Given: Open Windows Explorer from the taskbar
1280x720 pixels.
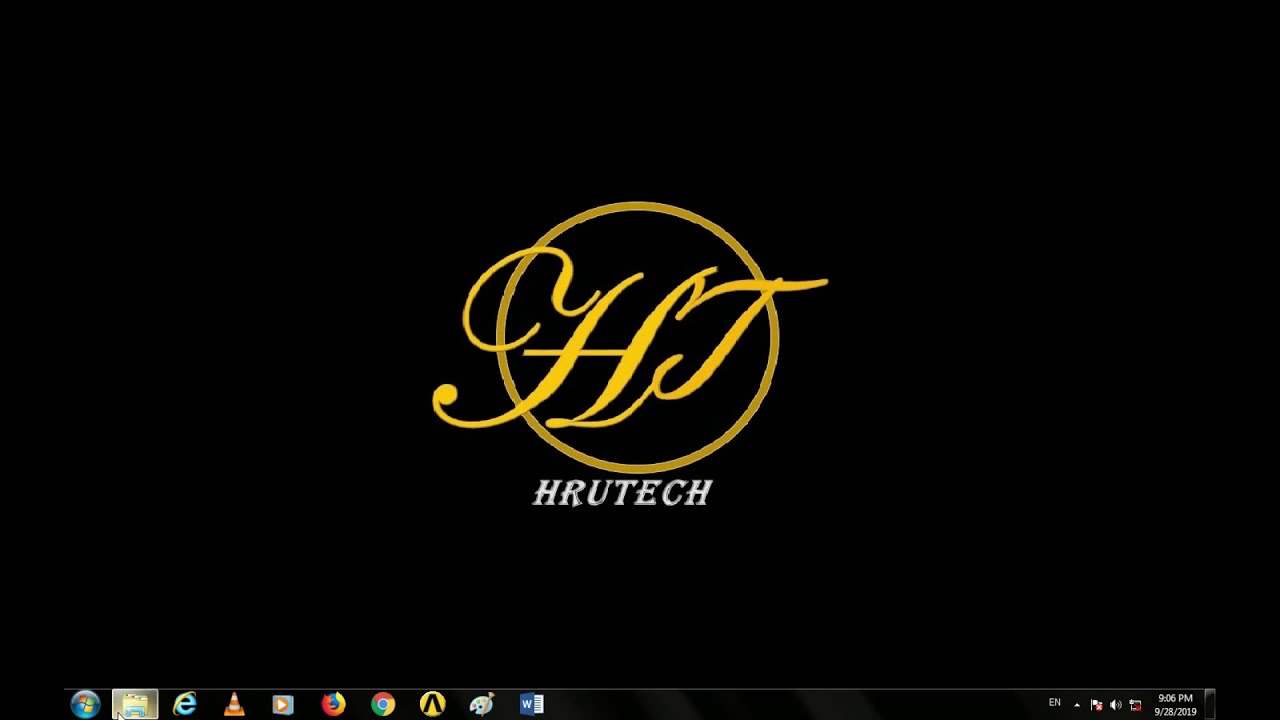Looking at the screenshot, I should click(x=135, y=705).
